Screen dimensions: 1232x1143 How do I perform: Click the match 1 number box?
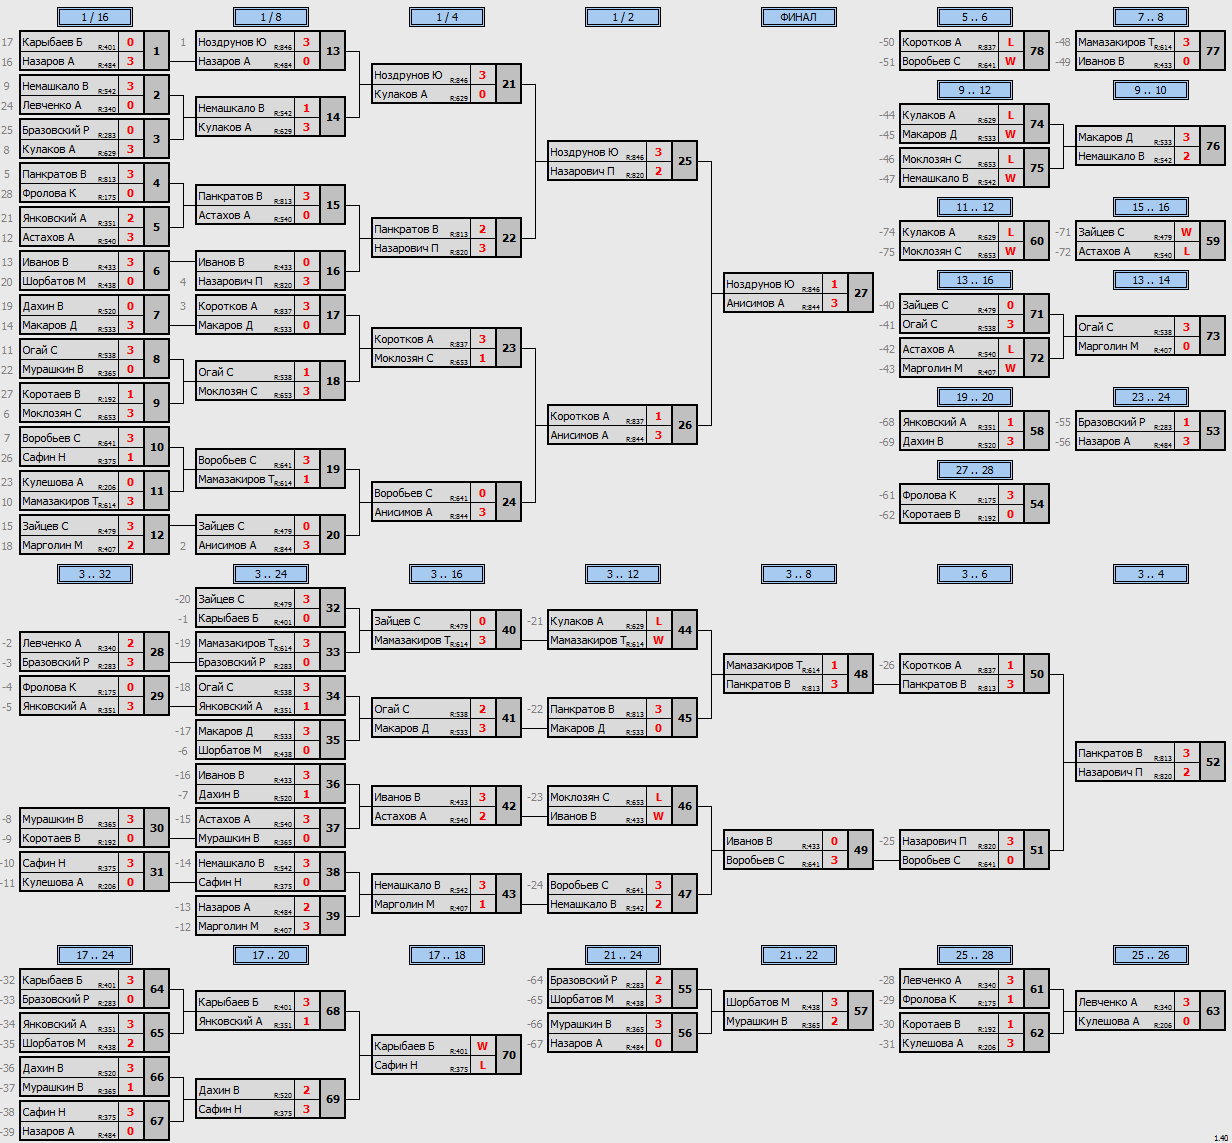157,51
